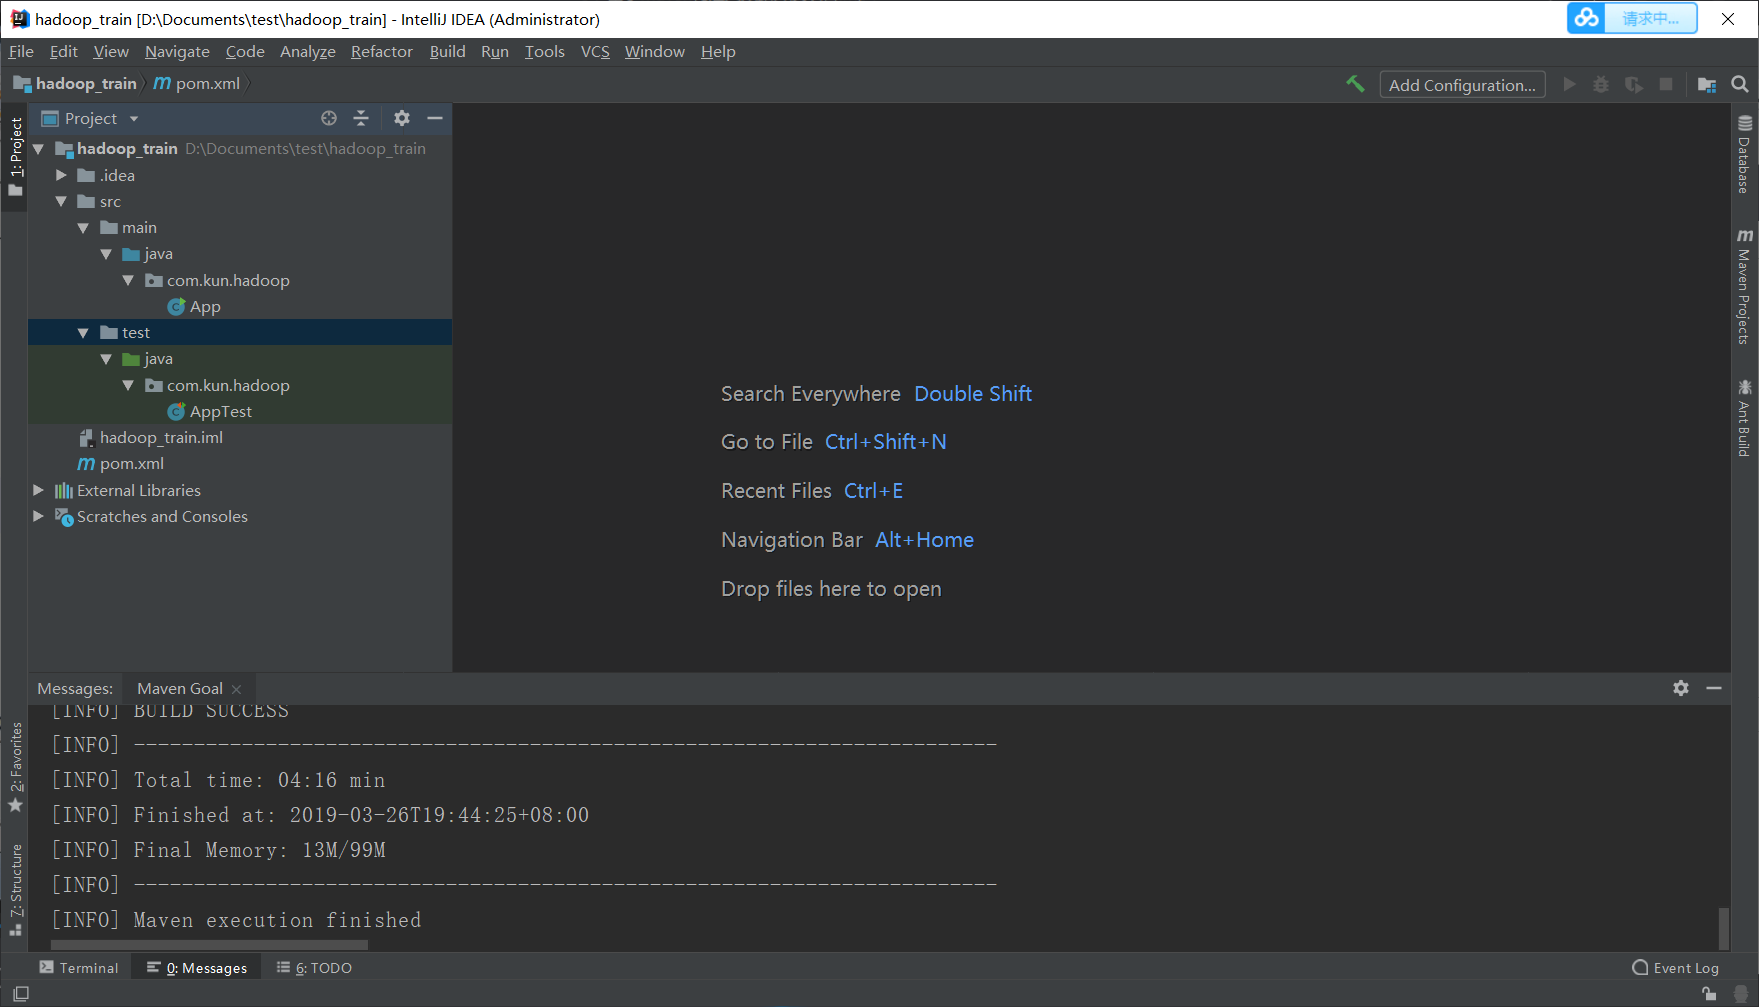Click the Messages vertical scrollbar
Screen dimensions: 1759x1007
click(x=1723, y=928)
